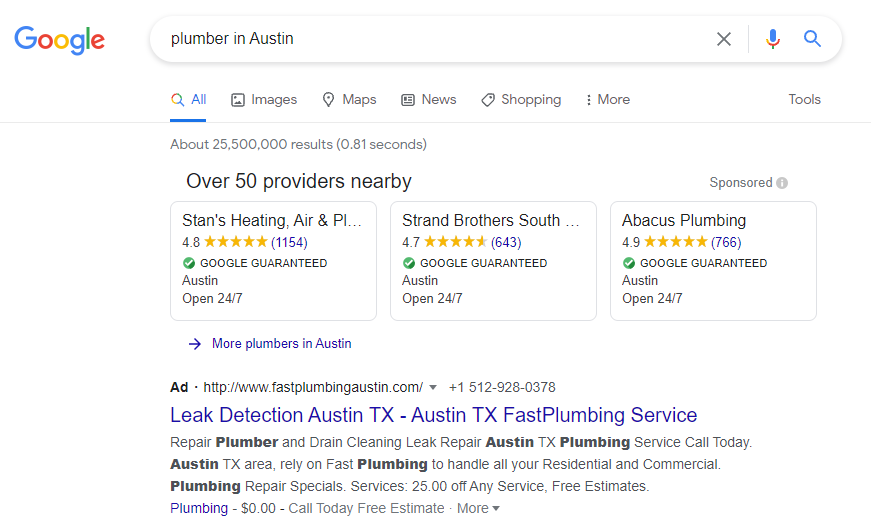Start voice search with microphone icon

coord(772,39)
